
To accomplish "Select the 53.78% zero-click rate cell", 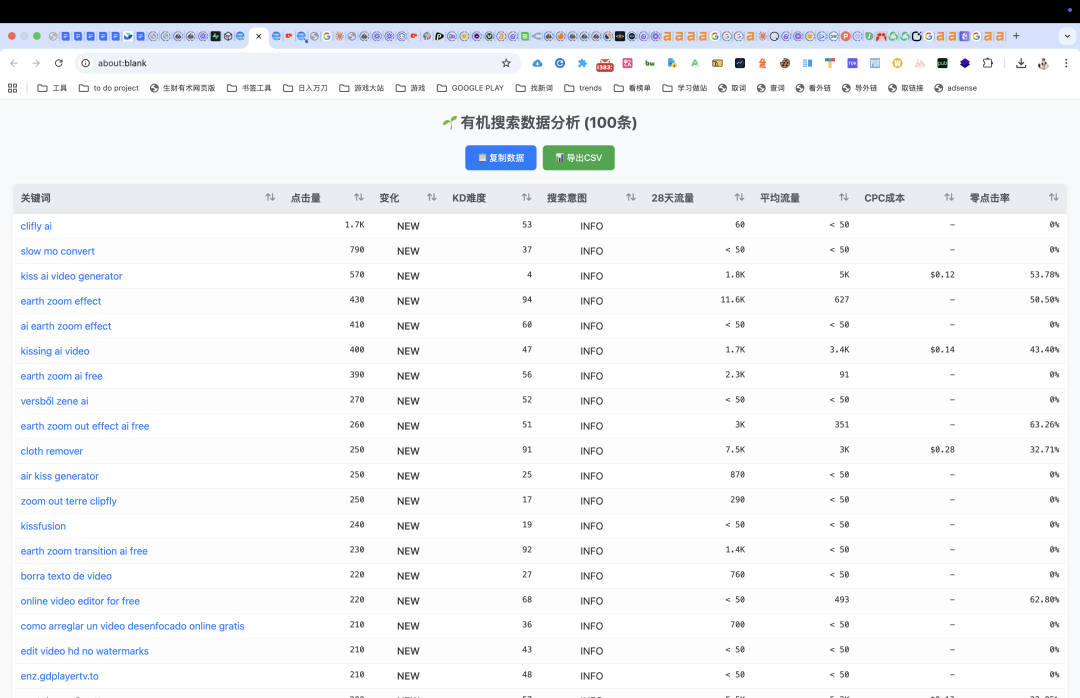I will point(1044,275).
